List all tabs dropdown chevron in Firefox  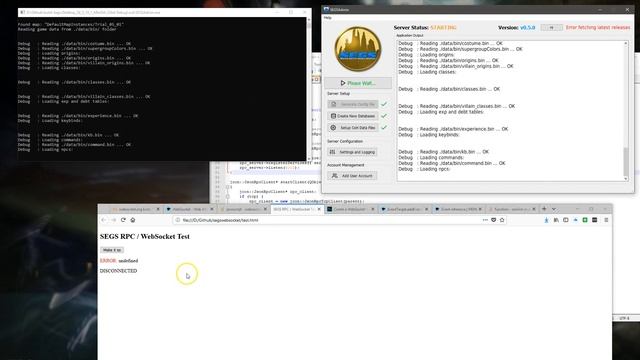[x=553, y=209]
